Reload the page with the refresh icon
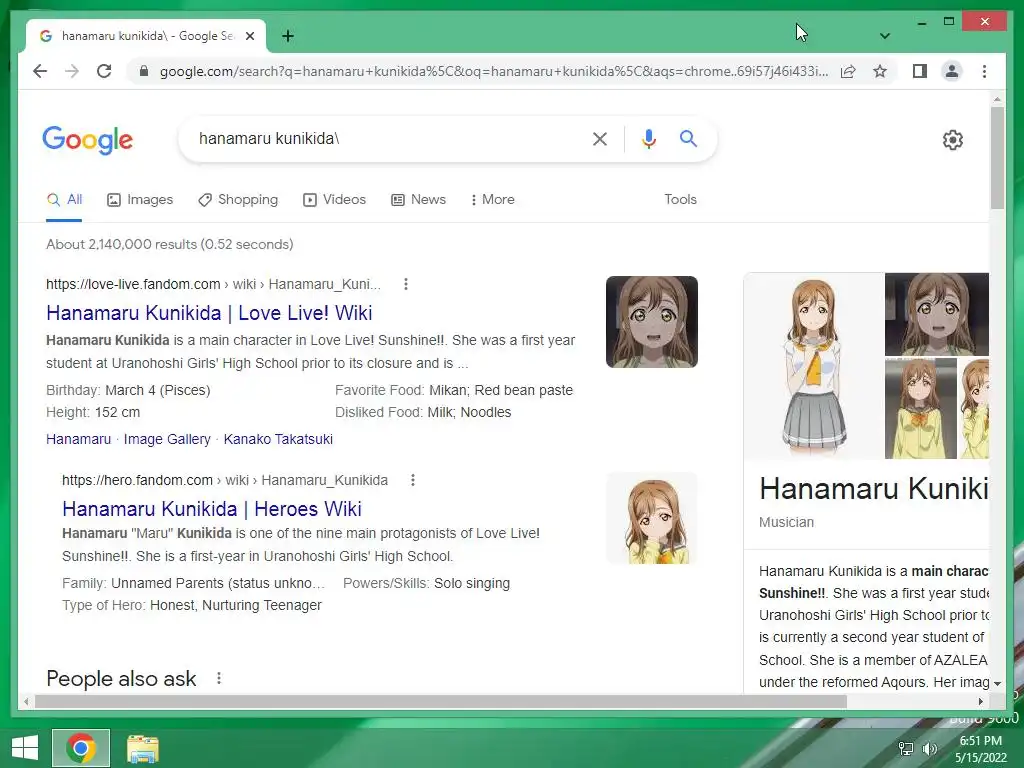The height and width of the screenshot is (768, 1024). coord(104,71)
